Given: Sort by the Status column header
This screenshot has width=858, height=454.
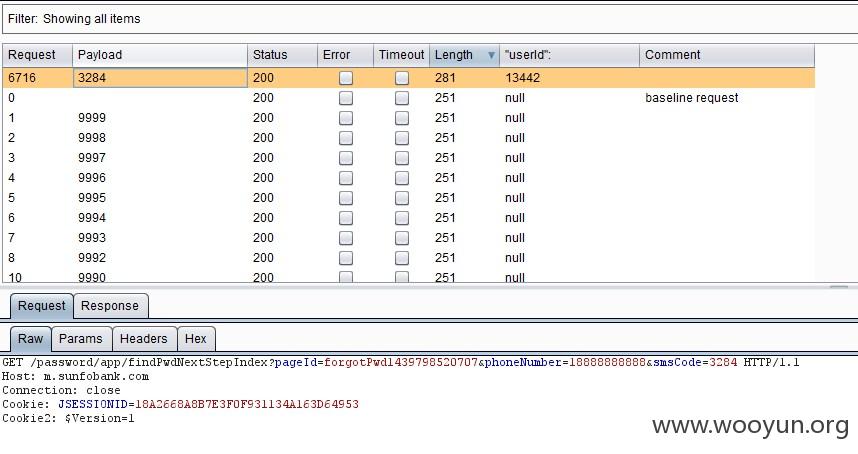Looking at the screenshot, I should [x=282, y=55].
